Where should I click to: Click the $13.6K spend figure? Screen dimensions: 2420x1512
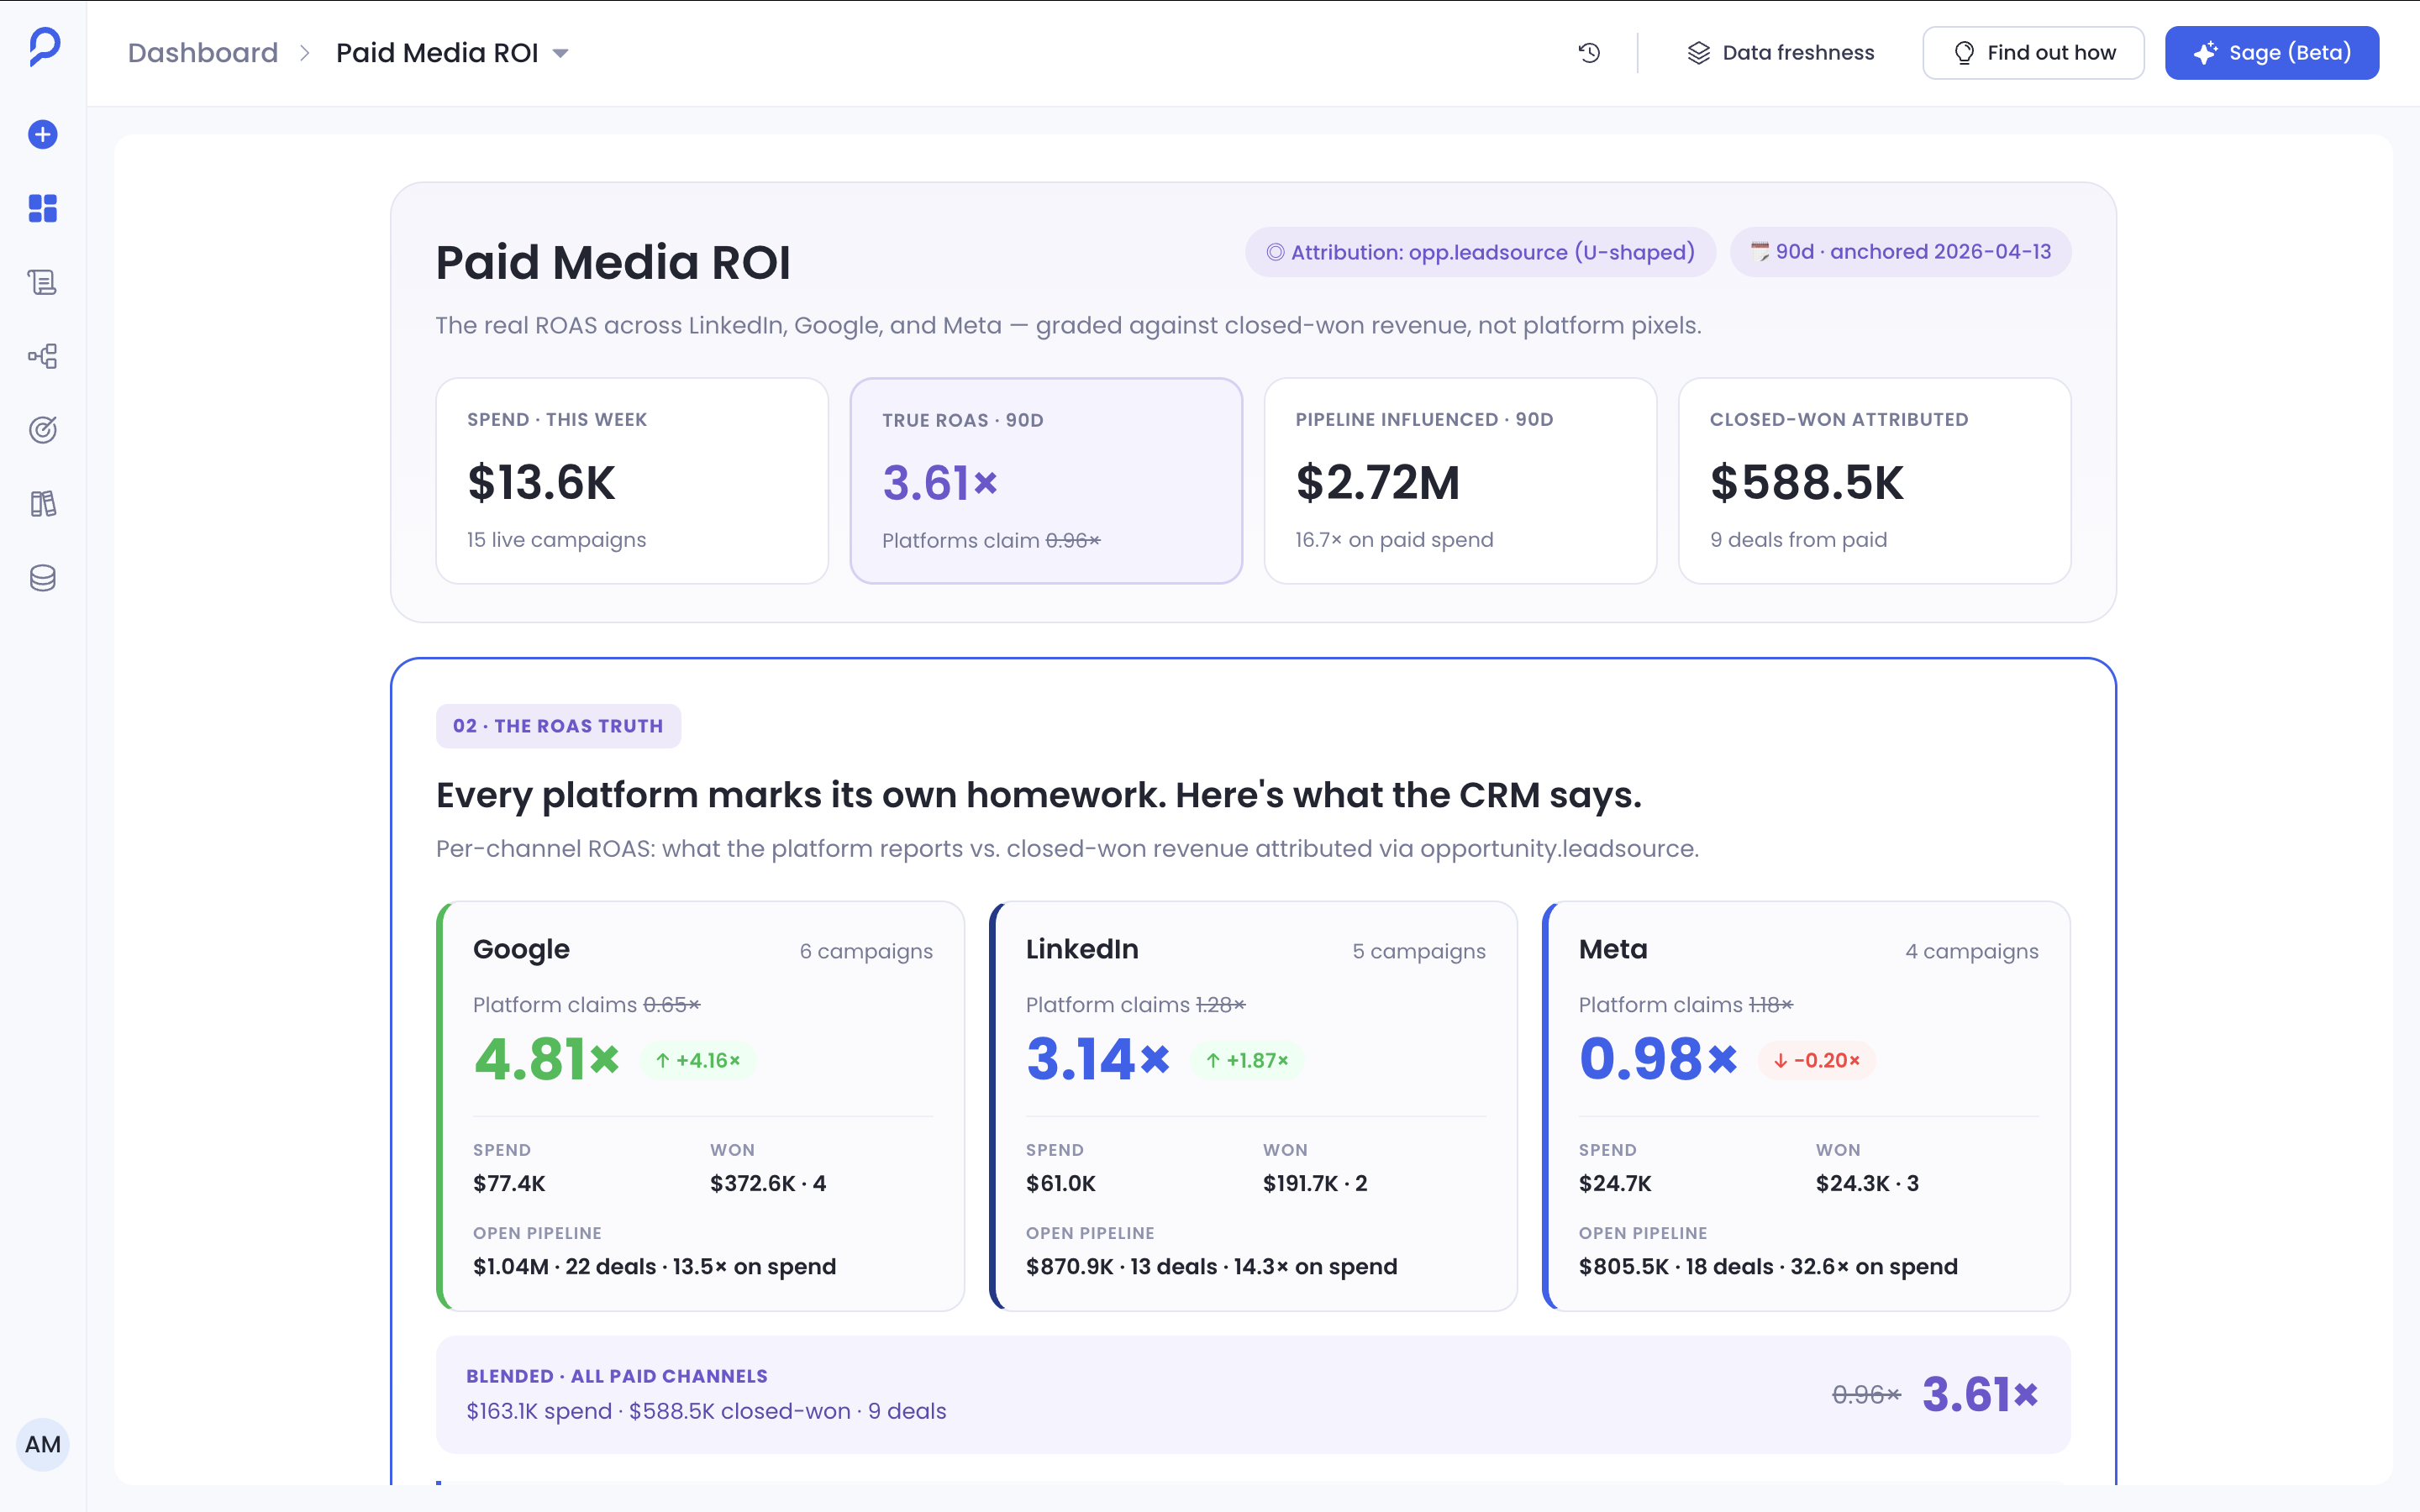(x=541, y=483)
